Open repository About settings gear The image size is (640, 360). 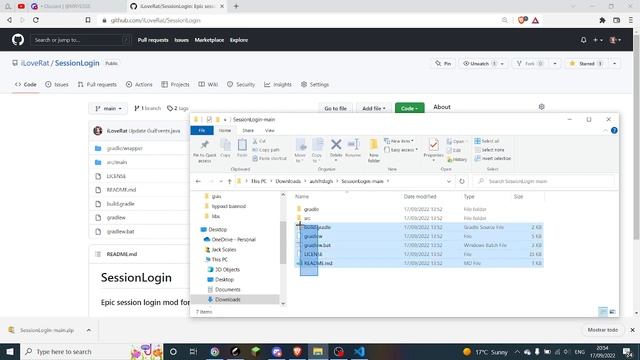click(x=542, y=107)
